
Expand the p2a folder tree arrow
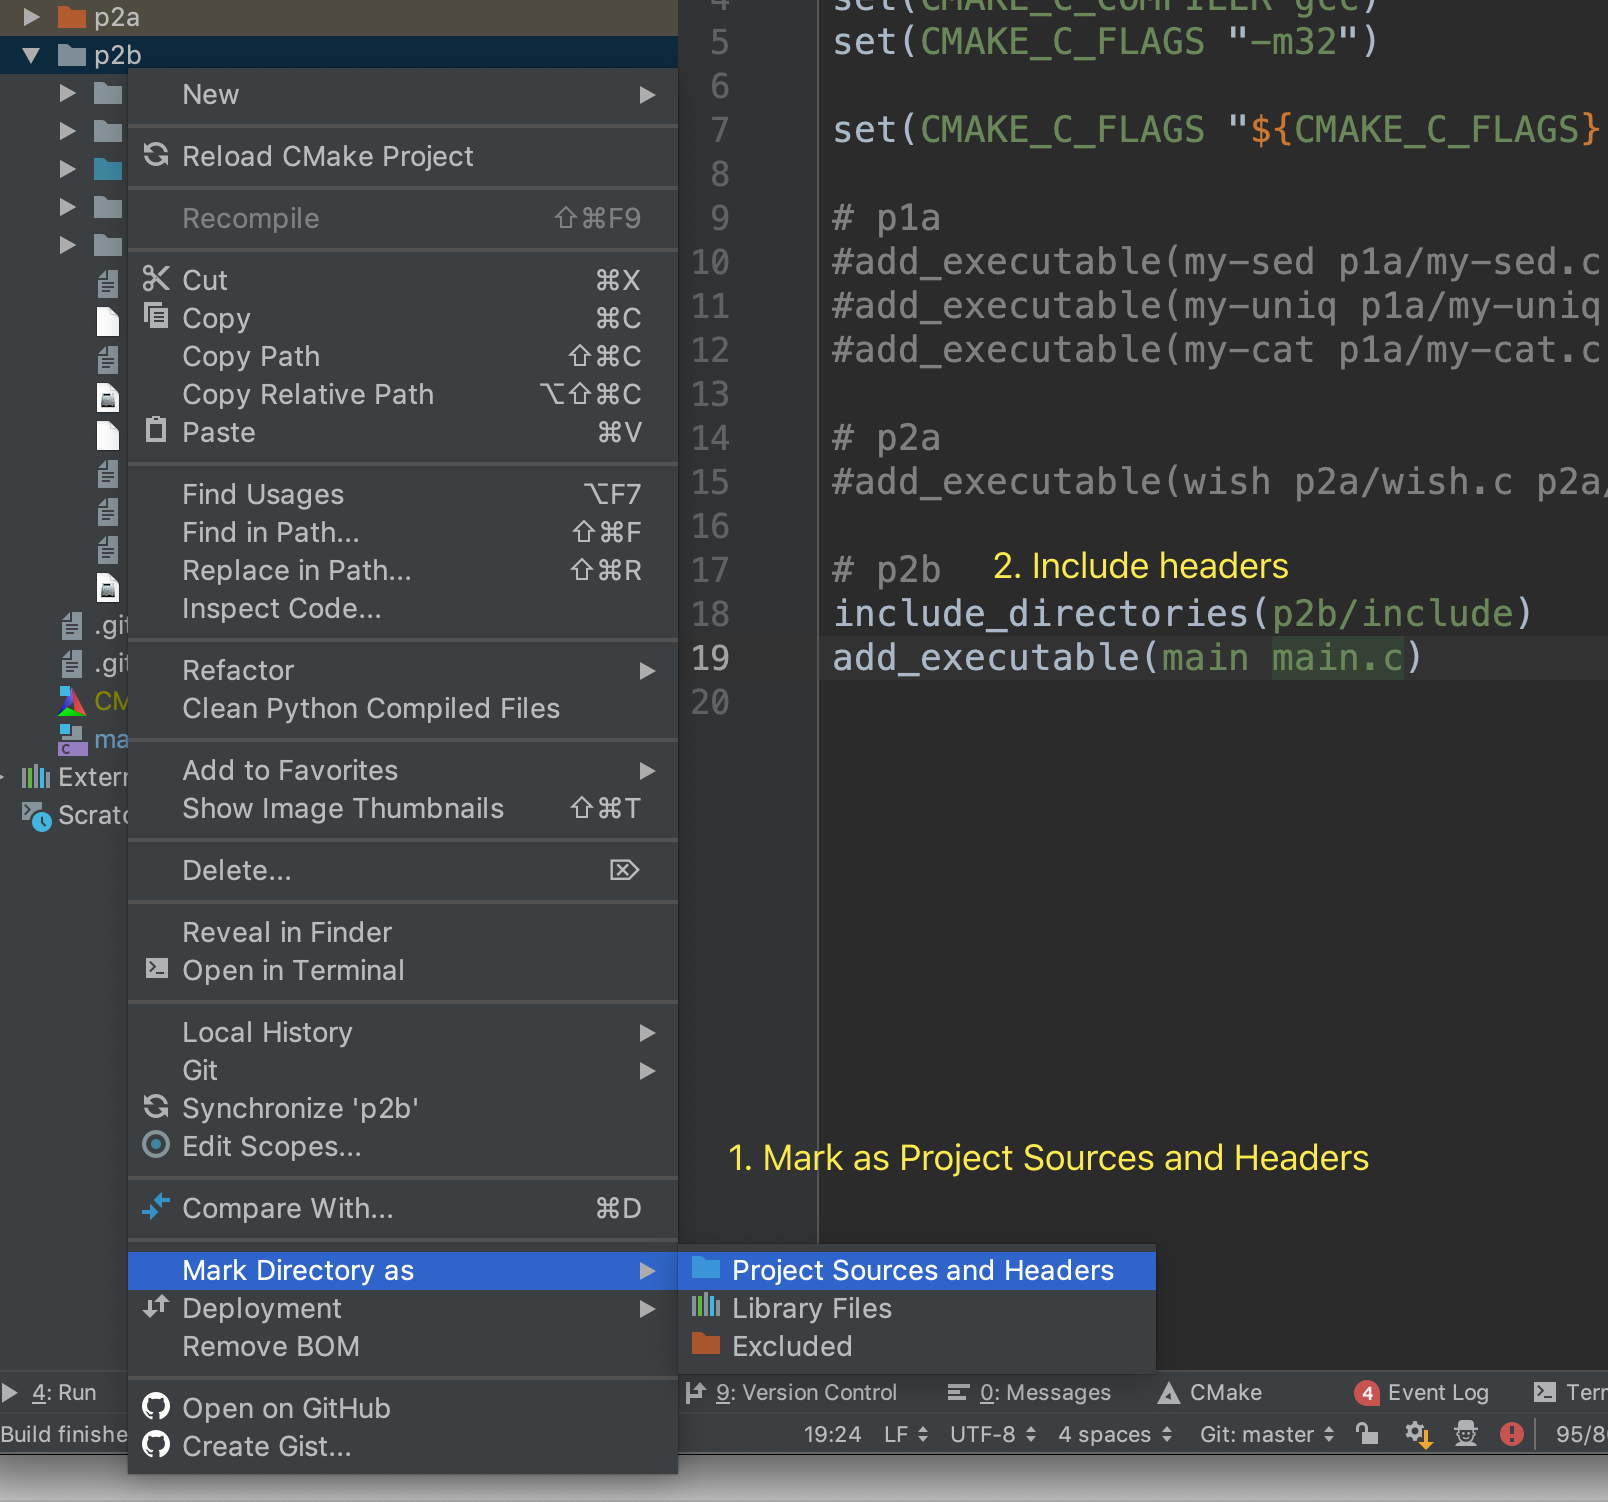click(x=31, y=17)
